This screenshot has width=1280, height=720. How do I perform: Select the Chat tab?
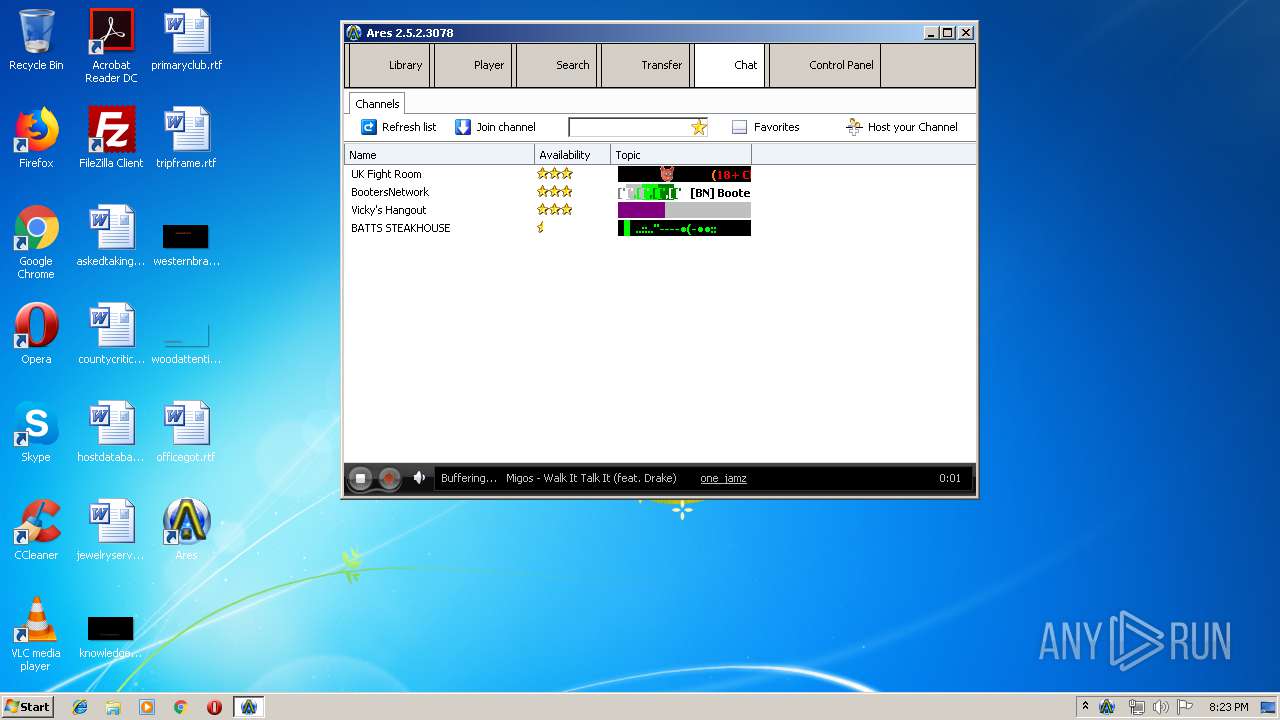(730, 65)
